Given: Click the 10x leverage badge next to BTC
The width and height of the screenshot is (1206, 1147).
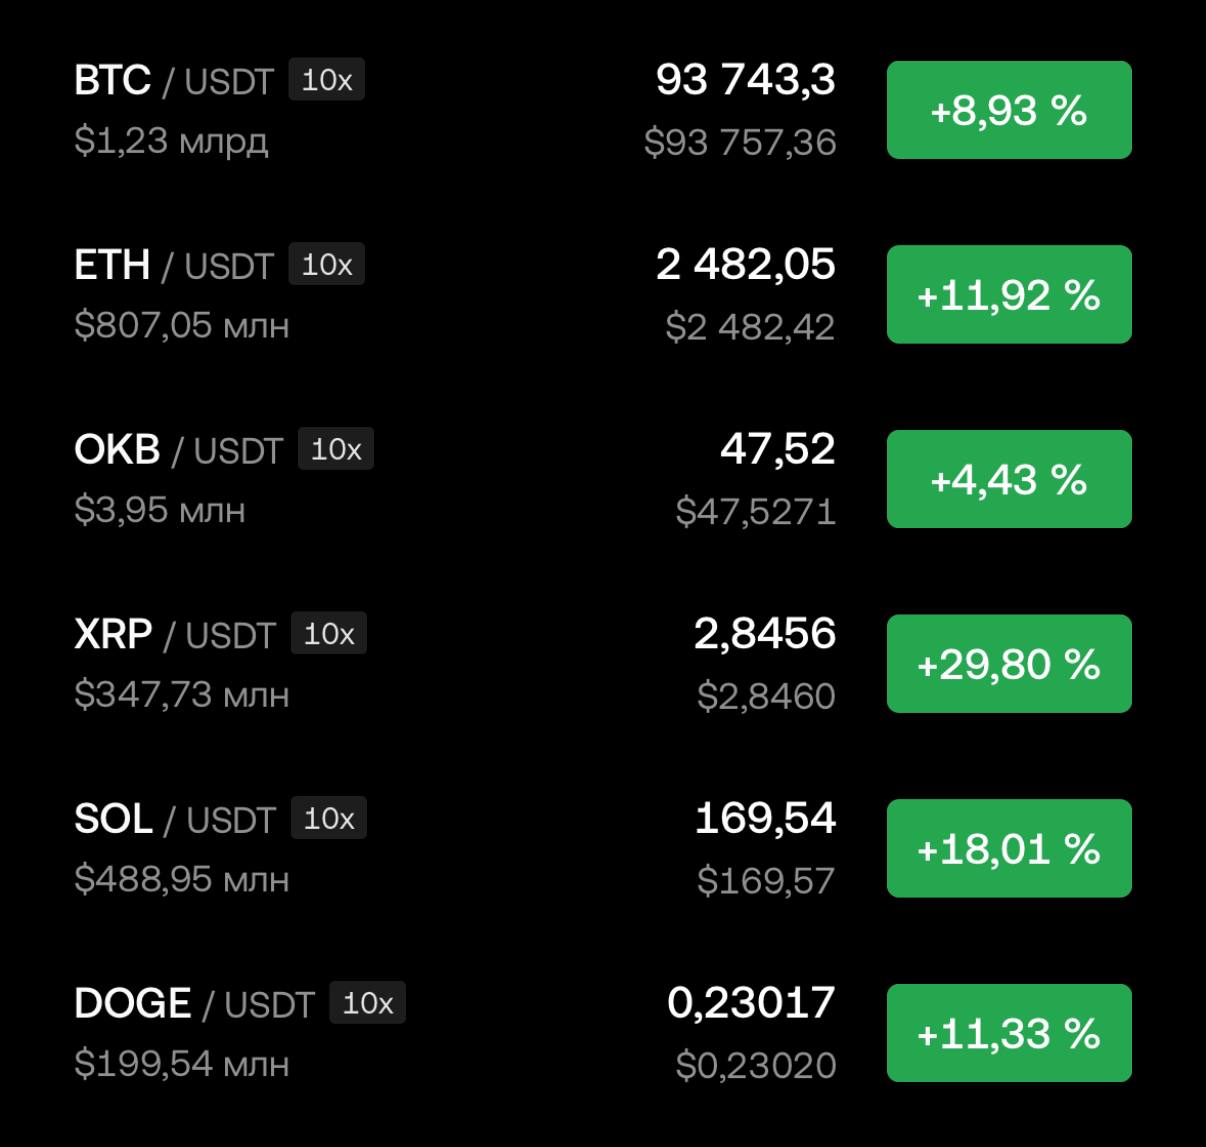Looking at the screenshot, I should 327,80.
